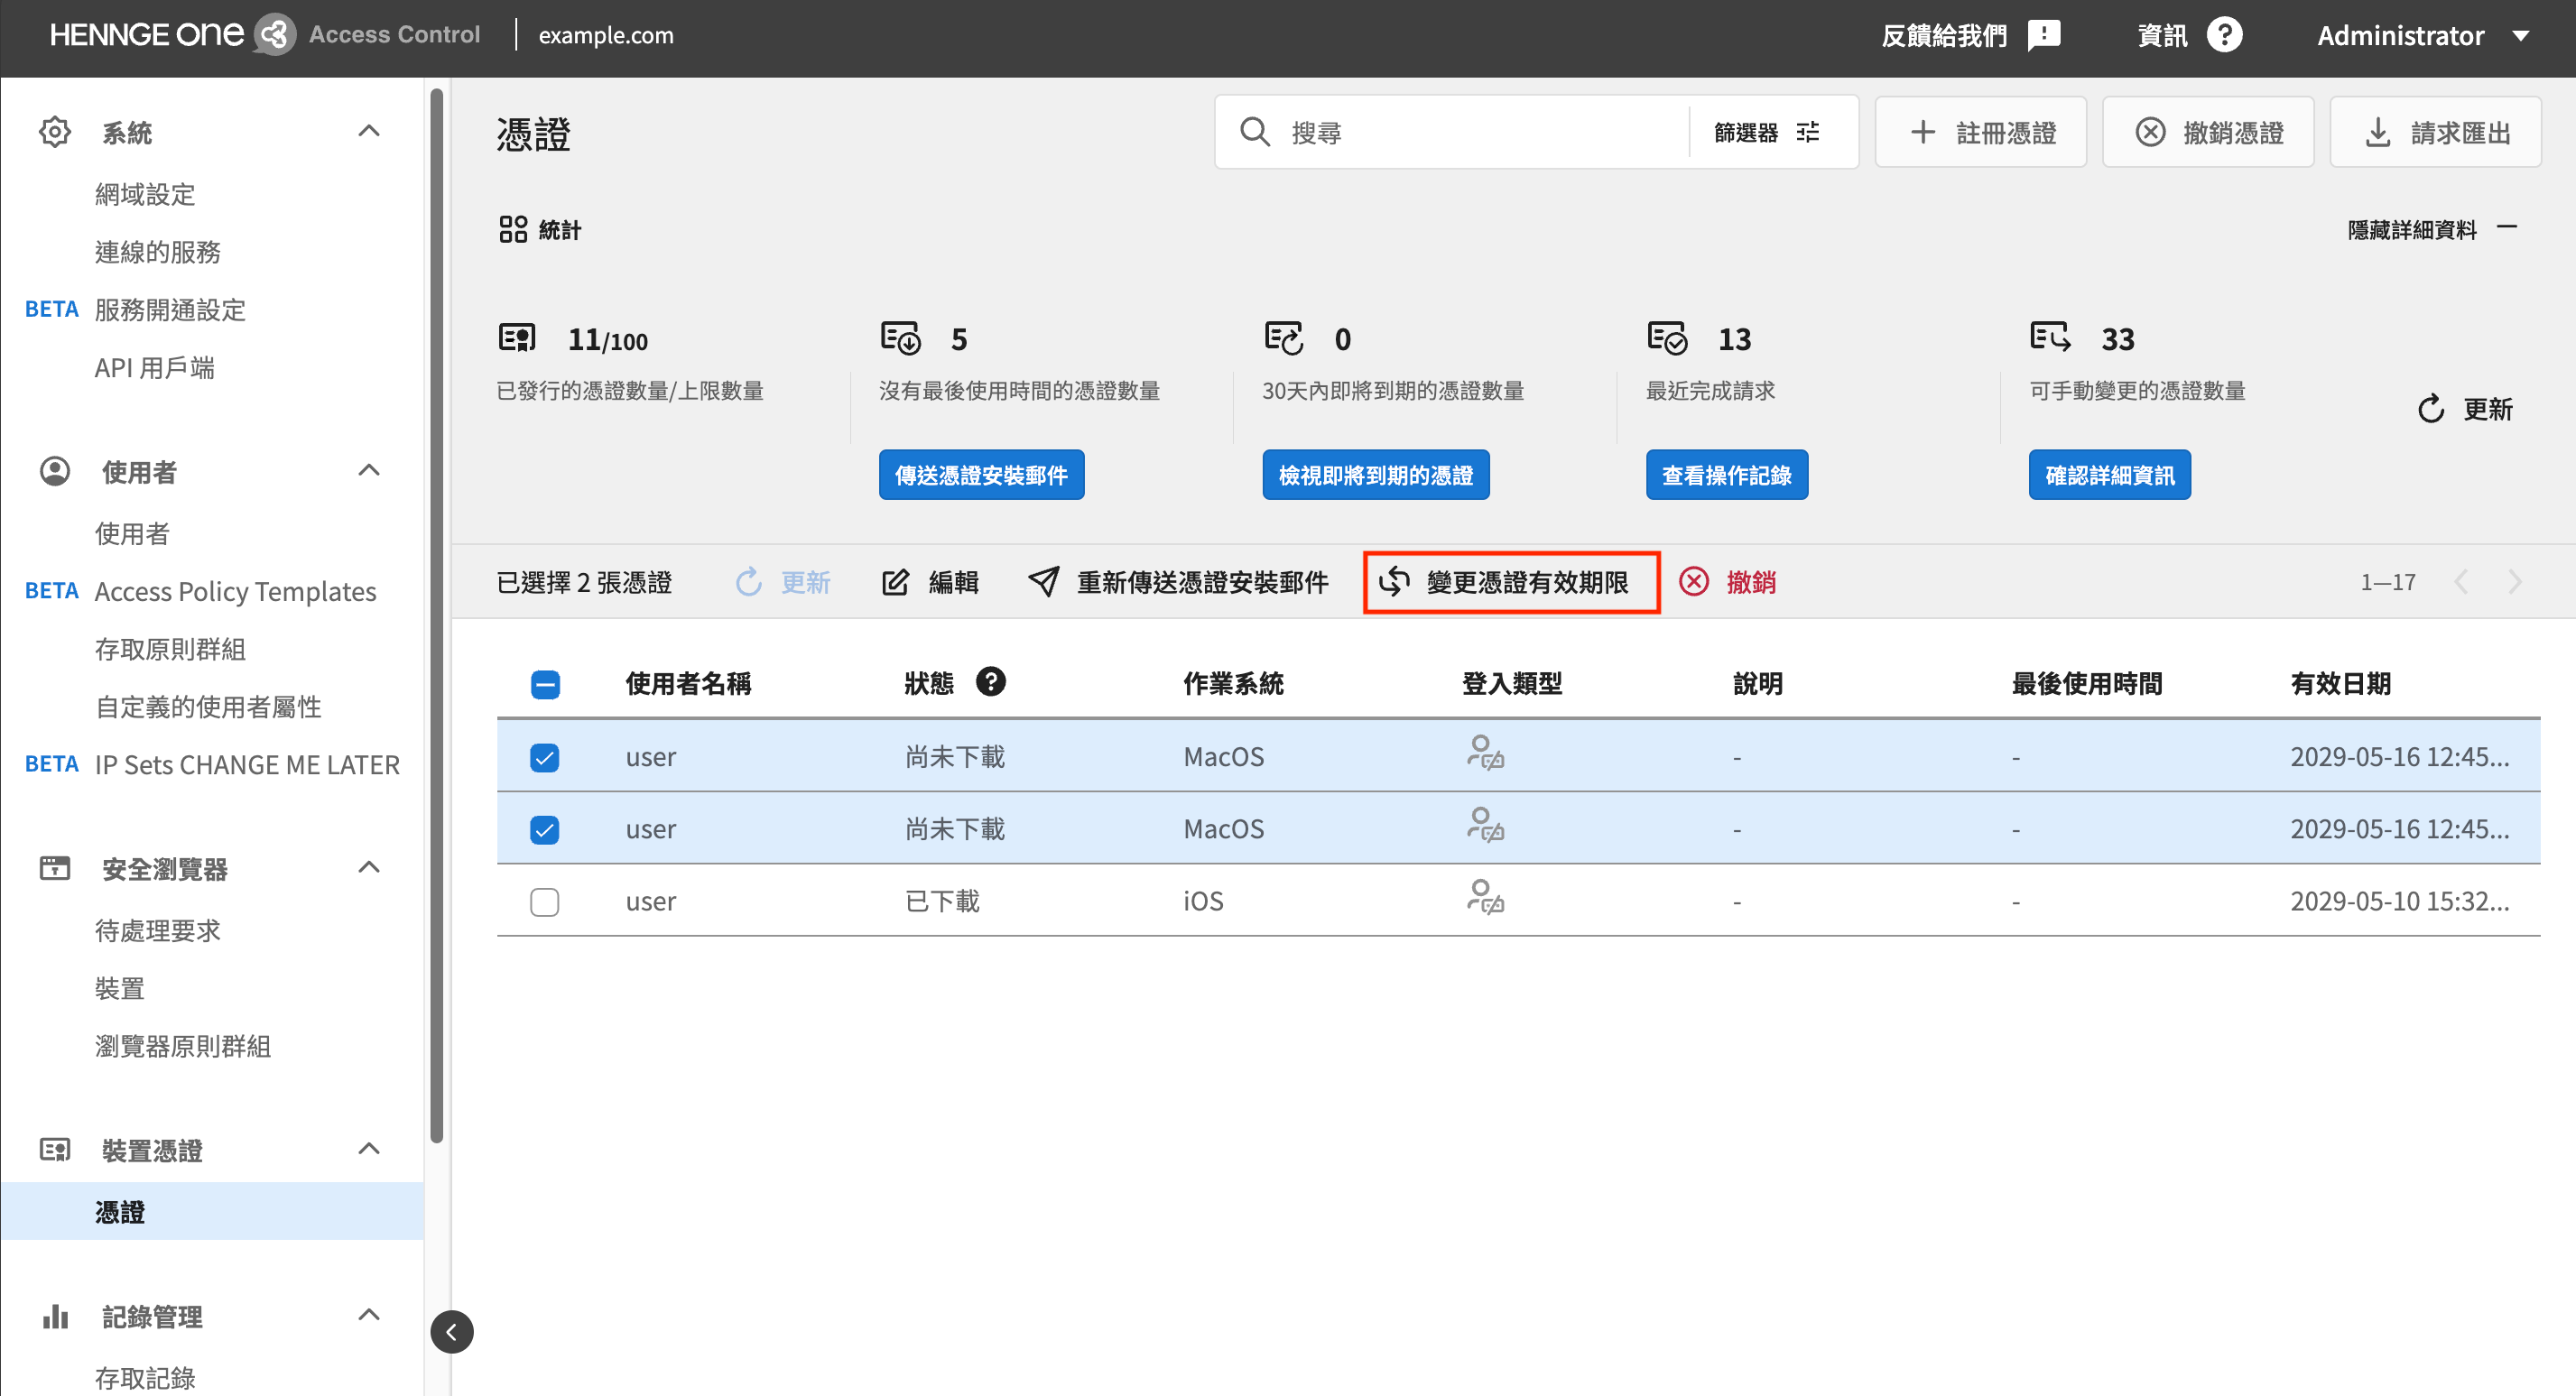Open the 篩選器 filter options
The height and width of the screenshot is (1396, 2576).
pyautogui.click(x=1766, y=132)
